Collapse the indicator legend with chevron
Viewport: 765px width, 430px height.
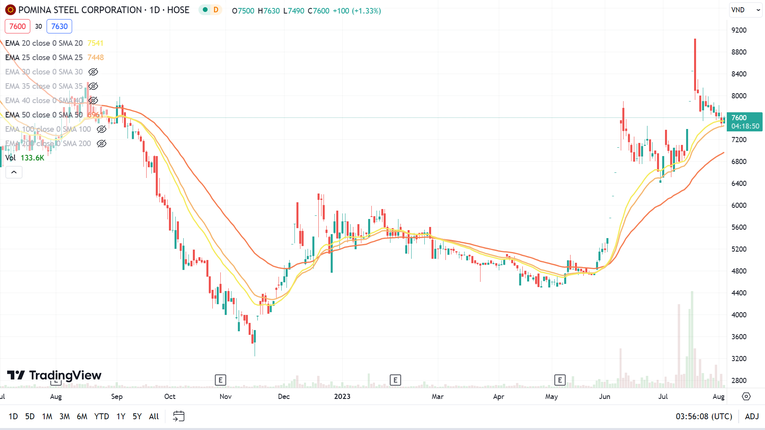coord(14,172)
